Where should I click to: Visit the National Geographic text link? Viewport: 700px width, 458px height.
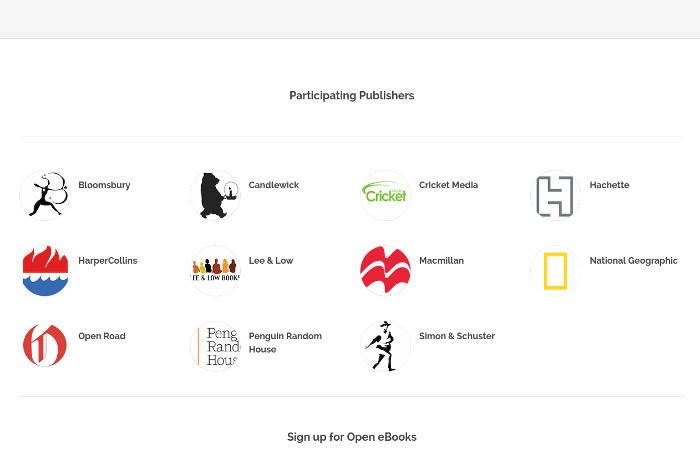coord(633,261)
